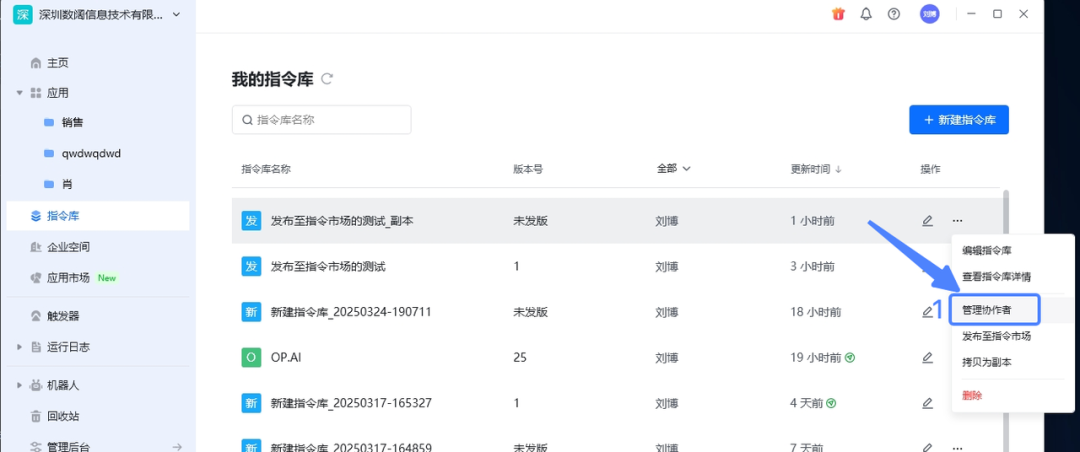Focus the 指令库名称 search field
This screenshot has height=452, width=1080.
tap(322, 120)
